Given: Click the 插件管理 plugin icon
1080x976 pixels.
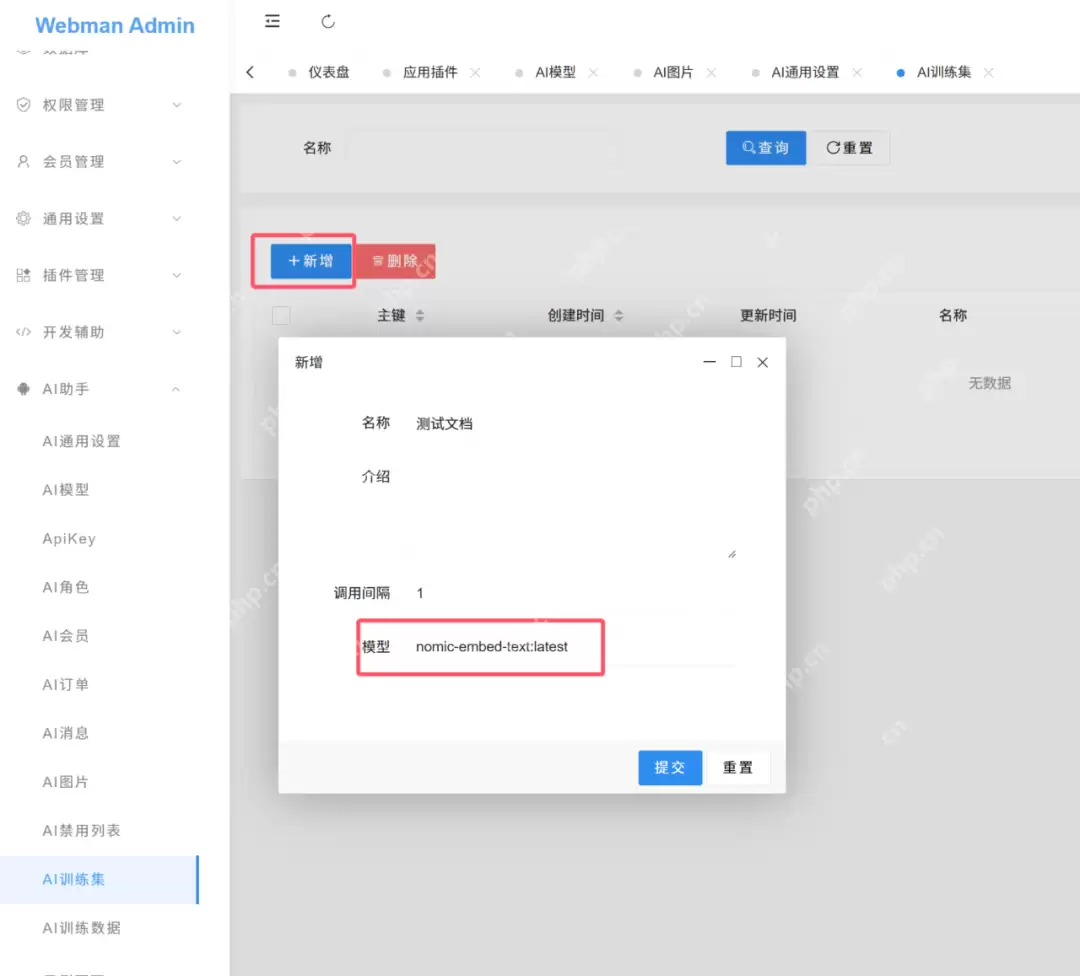Looking at the screenshot, I should (x=24, y=275).
